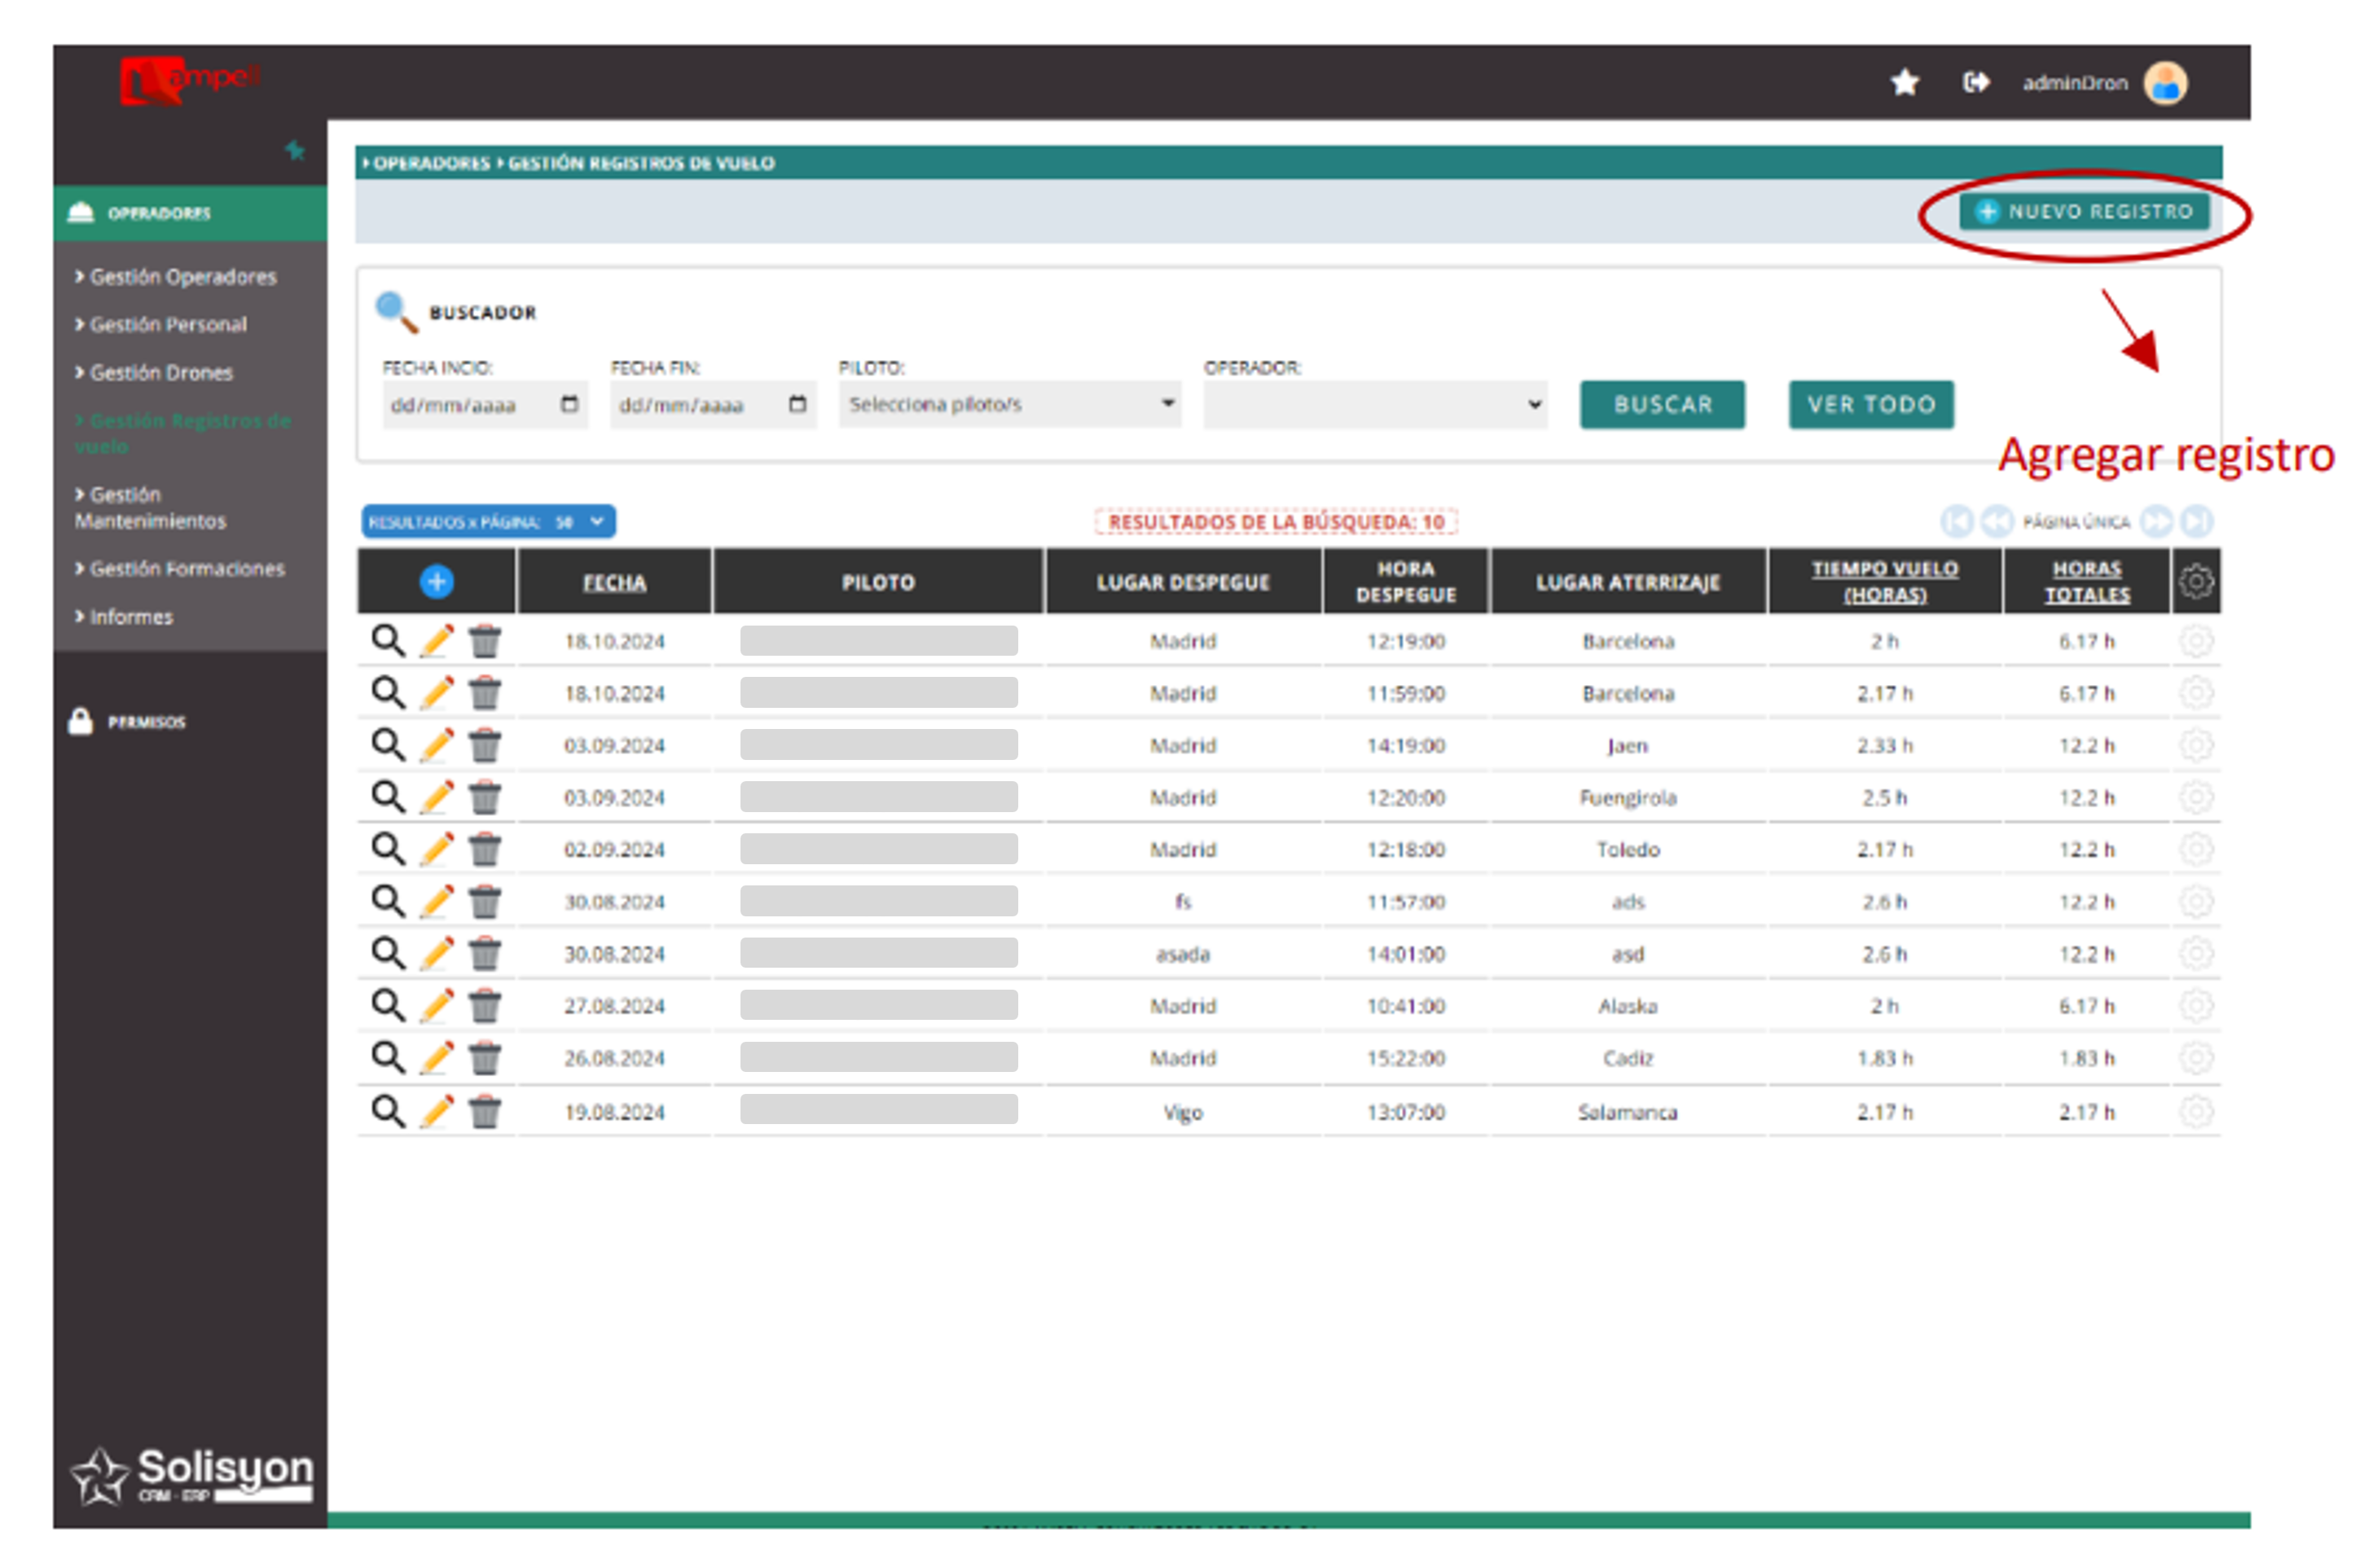Open the Informes sidebar item
The height and width of the screenshot is (1568, 2377).
pos(130,617)
